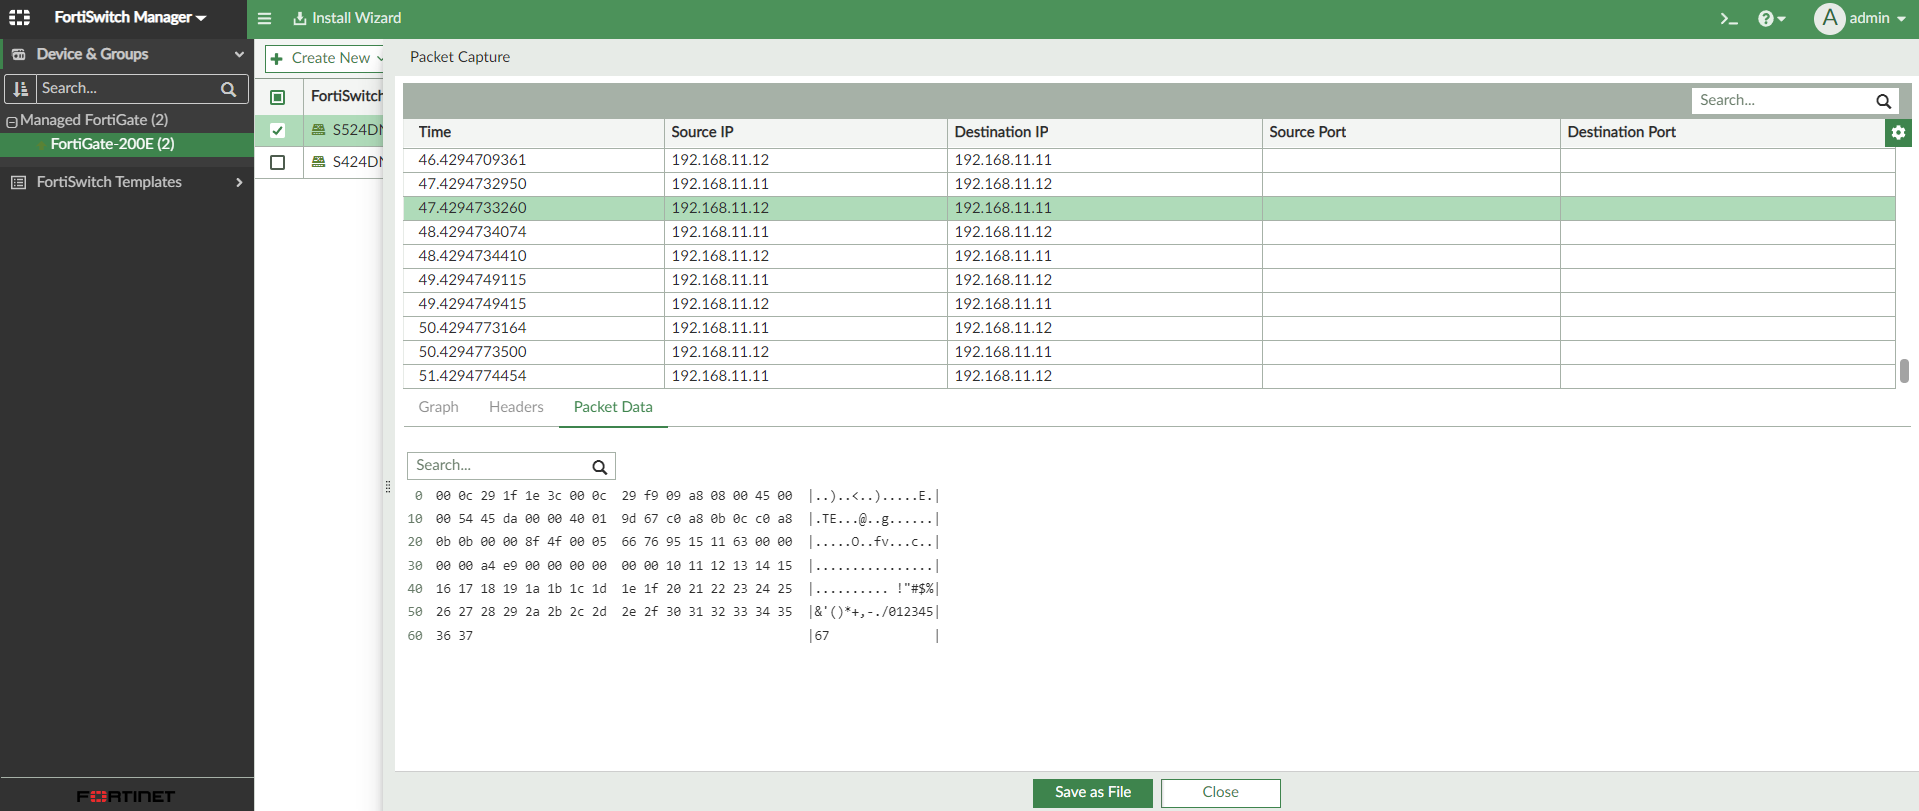
Task: Click the packet list vertical scrollbar
Action: point(1904,370)
